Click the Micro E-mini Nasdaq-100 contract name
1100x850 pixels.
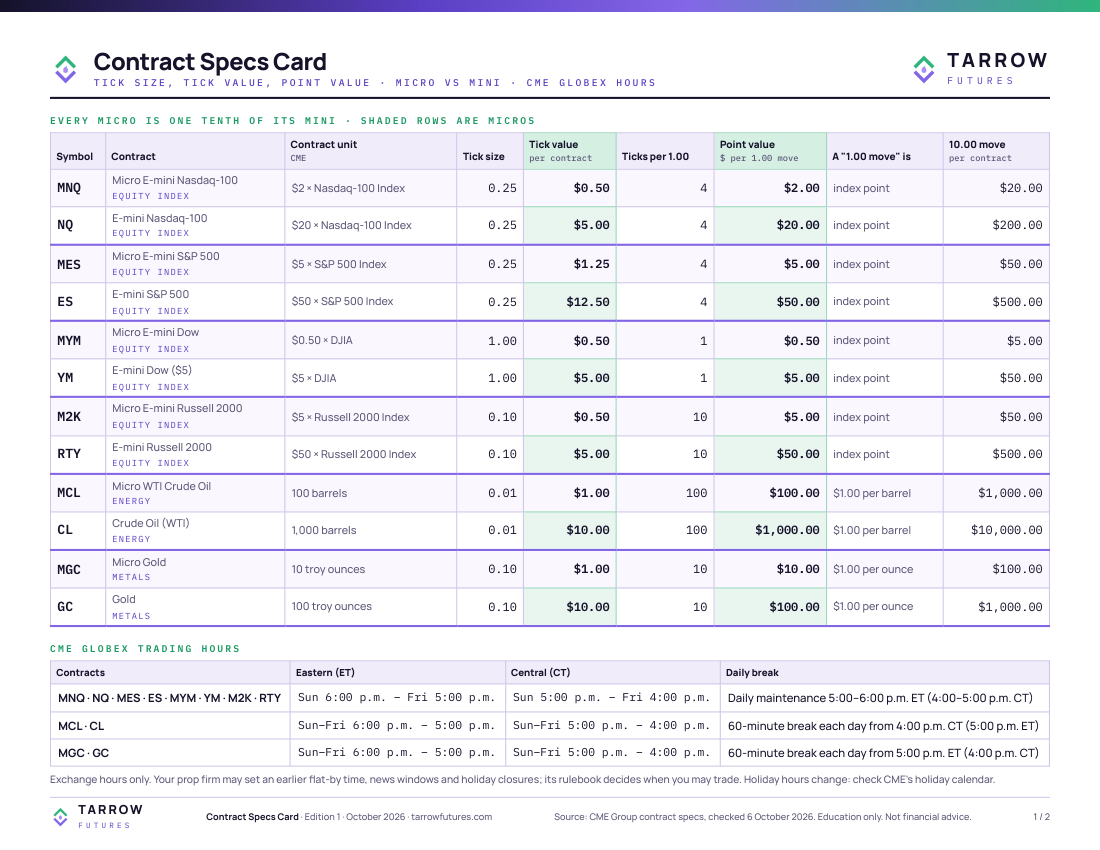click(x=175, y=180)
